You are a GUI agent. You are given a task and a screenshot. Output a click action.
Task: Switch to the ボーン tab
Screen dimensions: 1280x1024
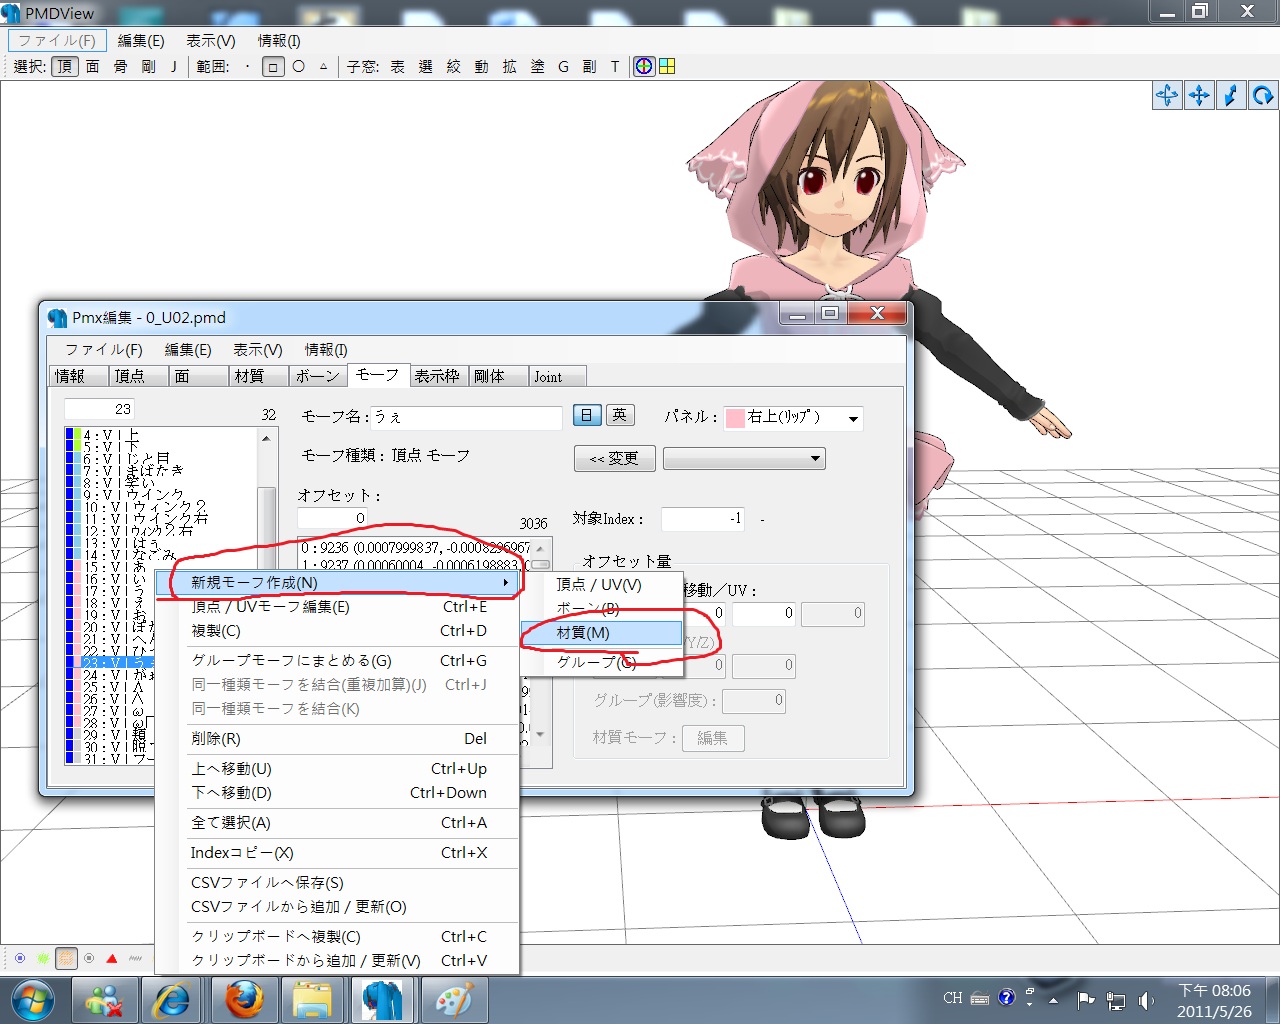[x=318, y=376]
